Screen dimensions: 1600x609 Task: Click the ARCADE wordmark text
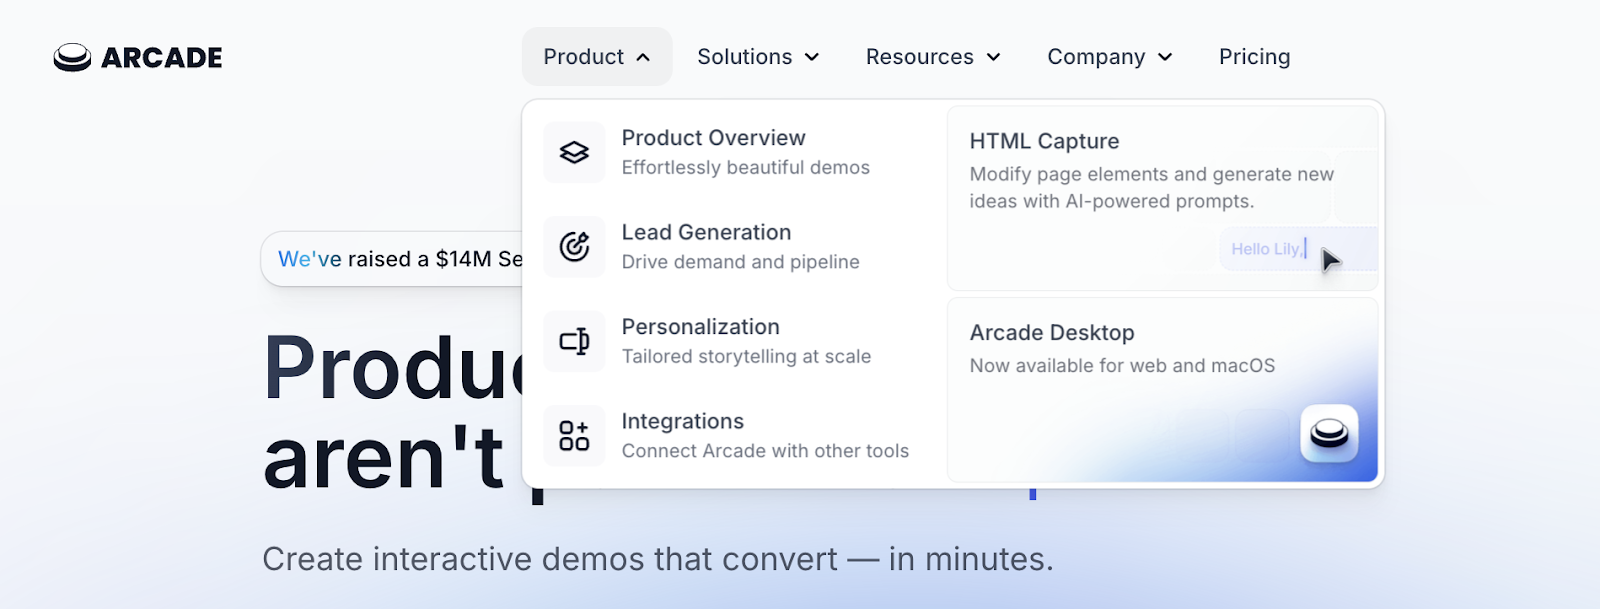tap(162, 58)
